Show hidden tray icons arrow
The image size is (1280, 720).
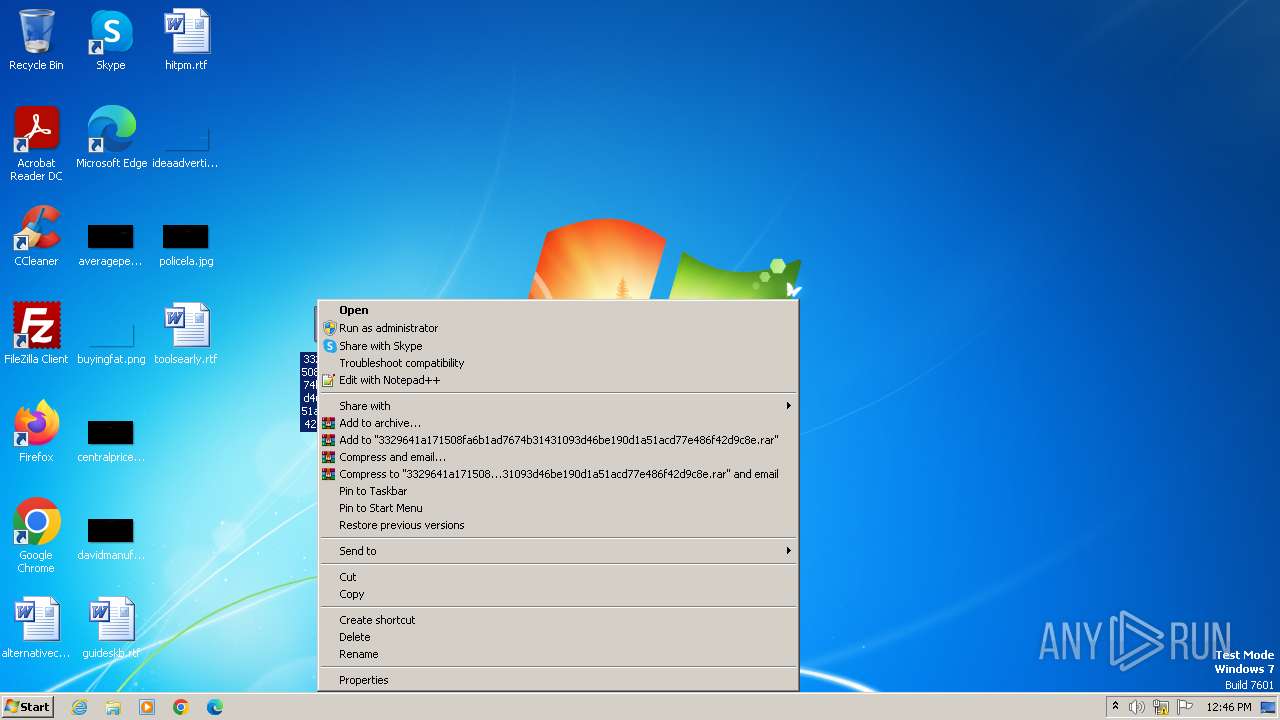pyautogui.click(x=1115, y=707)
